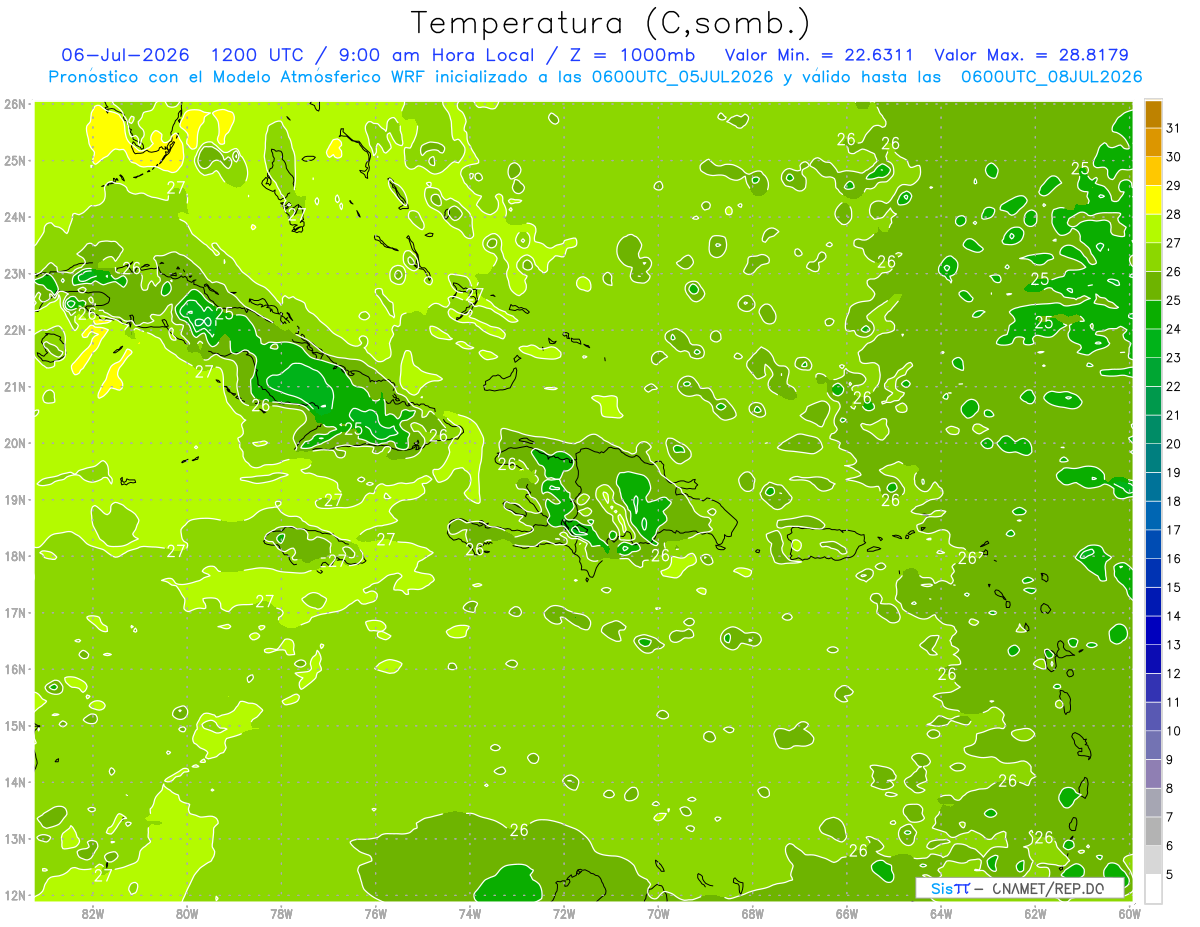This screenshot has height=927, width=1200.
Task: Click the '14N' latitude axis label
Action: [15, 782]
